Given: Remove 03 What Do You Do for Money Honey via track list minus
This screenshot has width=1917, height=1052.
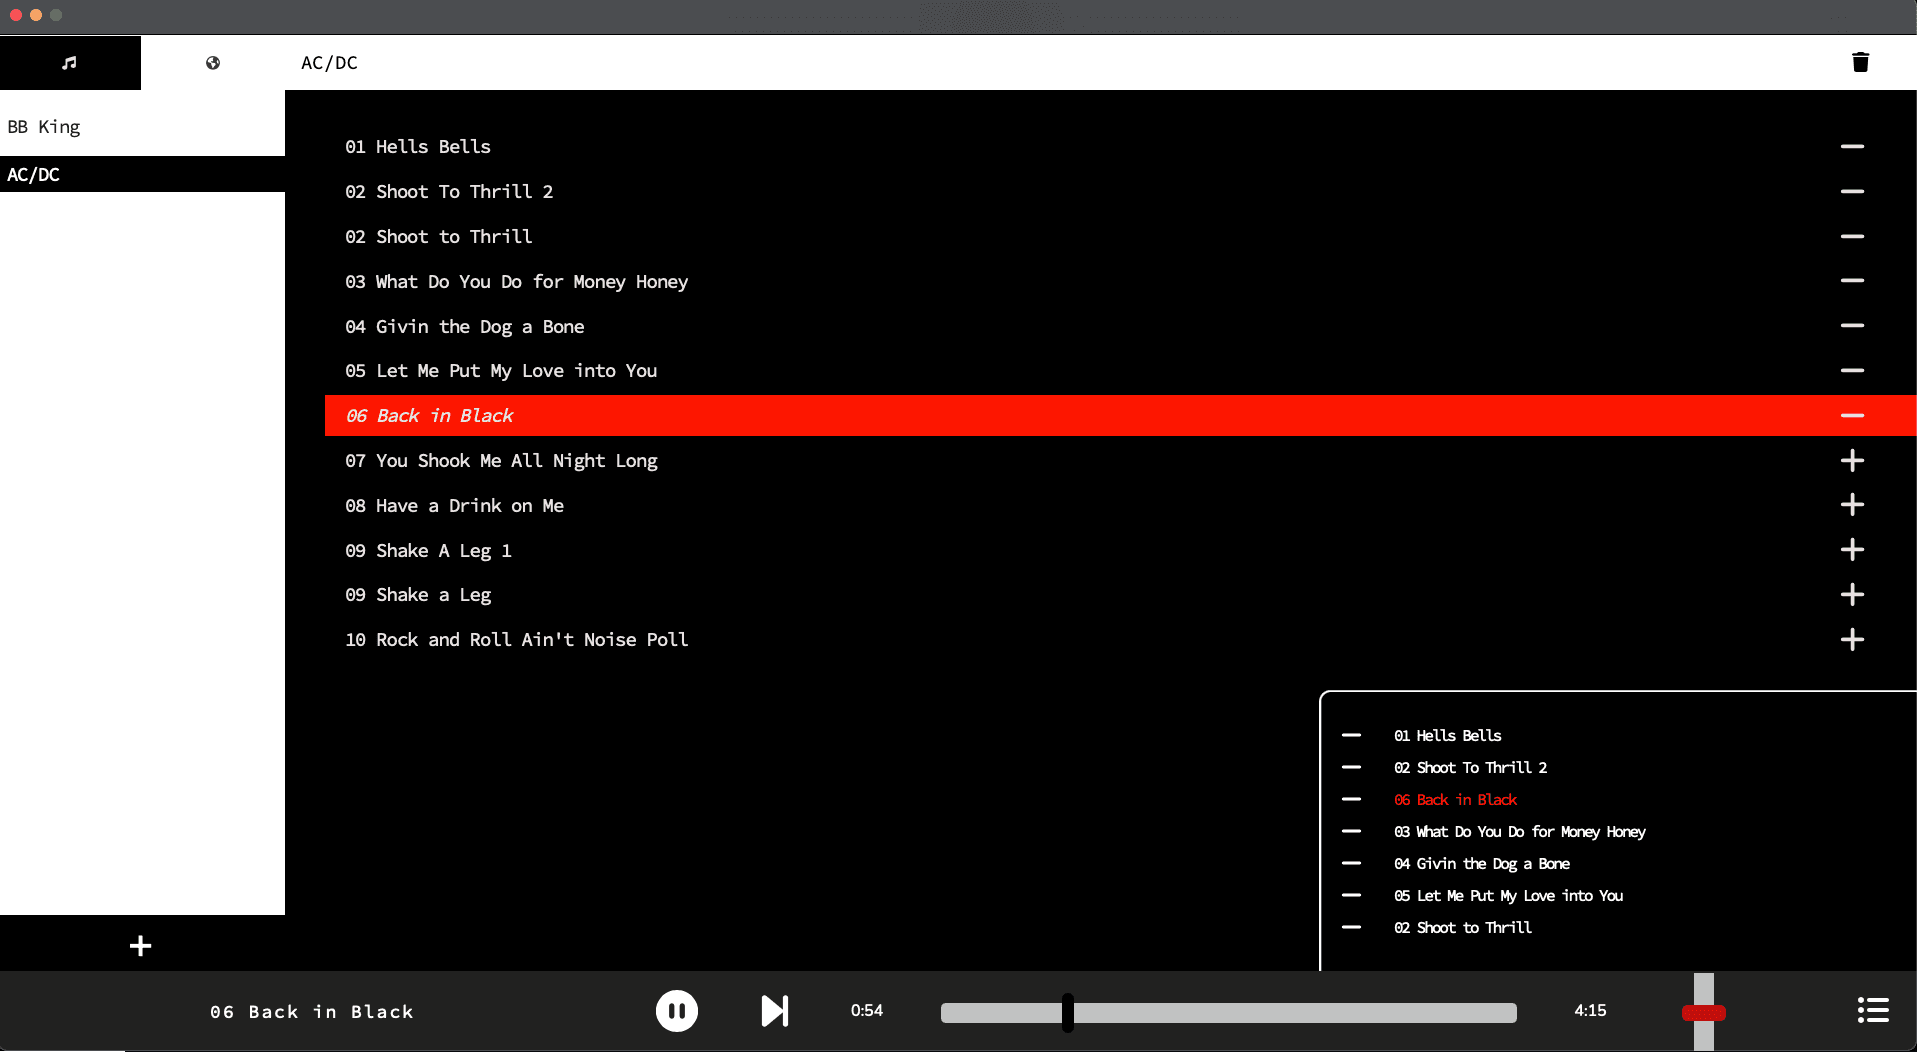Looking at the screenshot, I should [x=1852, y=281].
